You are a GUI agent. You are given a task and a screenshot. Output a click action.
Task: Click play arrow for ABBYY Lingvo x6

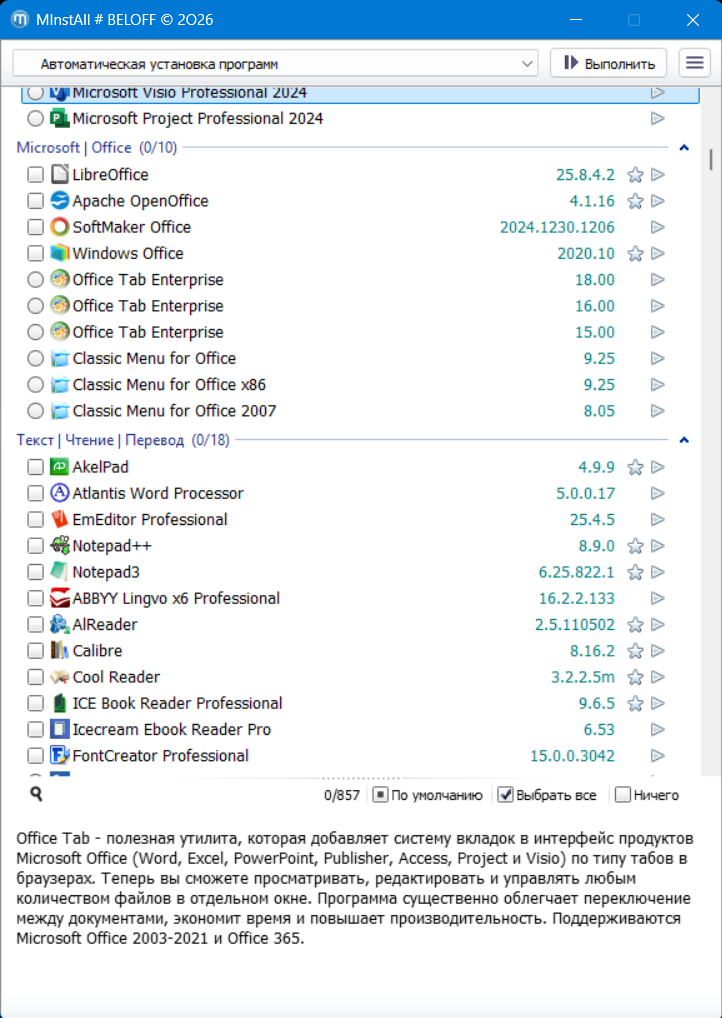(x=658, y=598)
